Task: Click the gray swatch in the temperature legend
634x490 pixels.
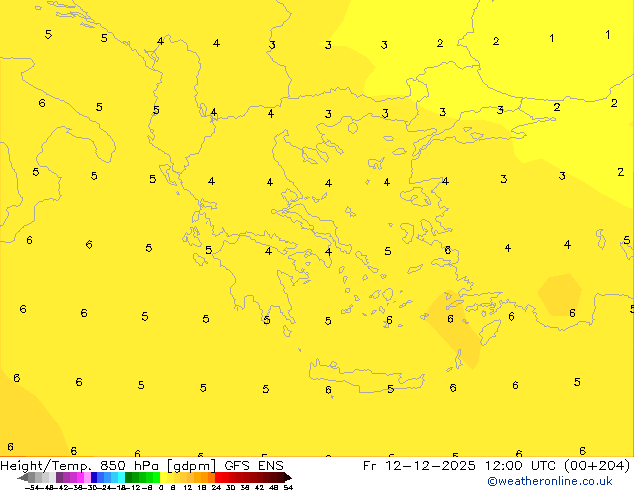Action: [x=38, y=477]
